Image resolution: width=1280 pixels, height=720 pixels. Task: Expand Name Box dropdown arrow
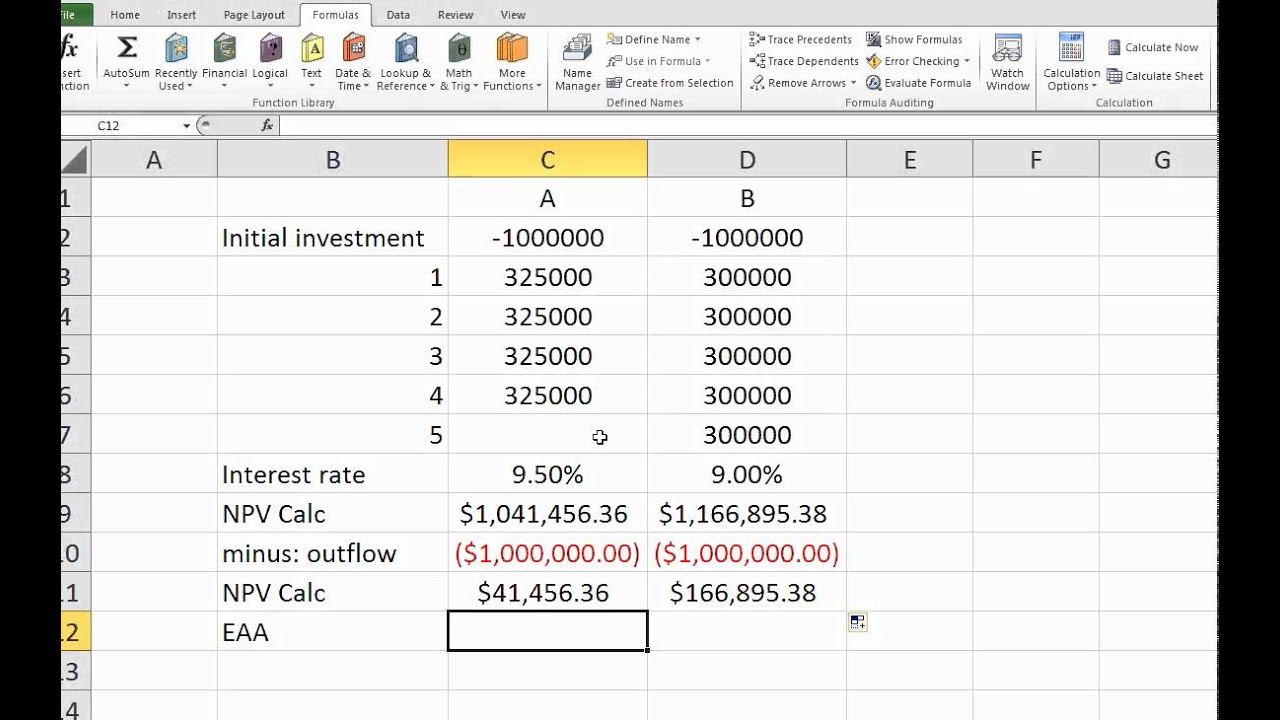[186, 126]
